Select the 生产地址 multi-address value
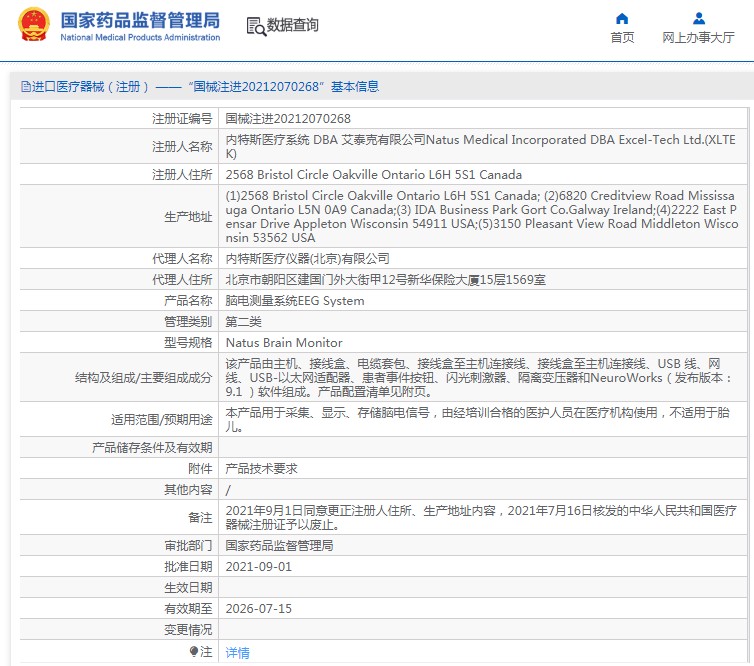The image size is (754, 666). 482,217
